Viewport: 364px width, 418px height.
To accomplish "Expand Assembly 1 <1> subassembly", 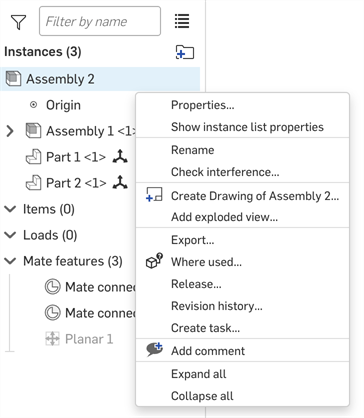I will tap(10, 131).
